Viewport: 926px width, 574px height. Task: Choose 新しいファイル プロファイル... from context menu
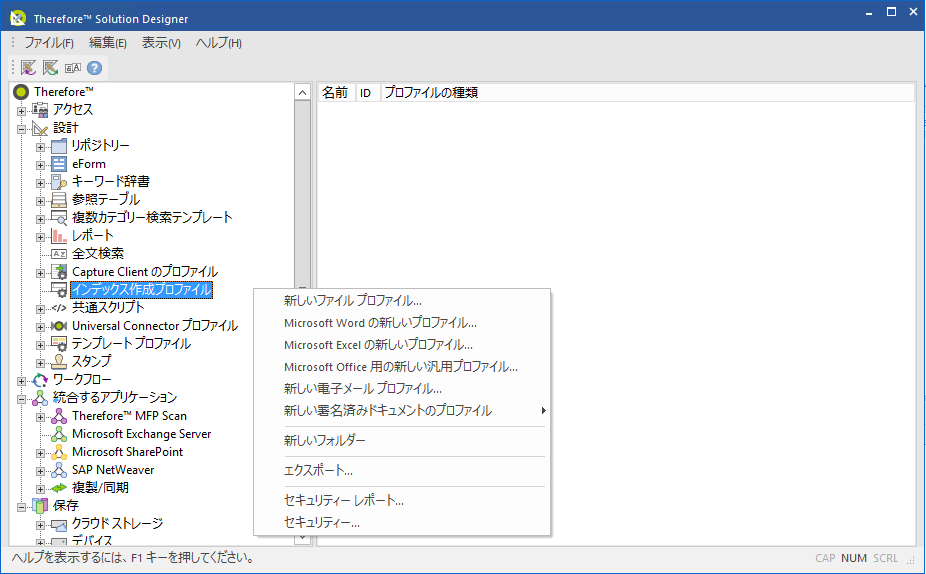pyautogui.click(x=402, y=301)
